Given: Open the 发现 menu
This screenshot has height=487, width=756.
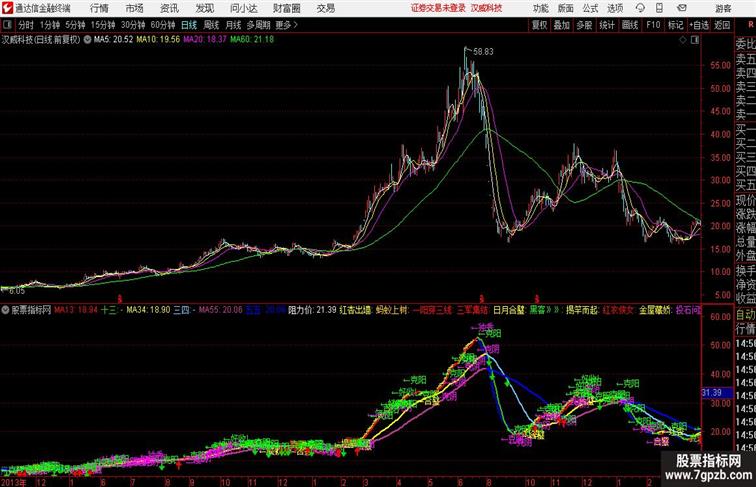Looking at the screenshot, I should click(204, 8).
